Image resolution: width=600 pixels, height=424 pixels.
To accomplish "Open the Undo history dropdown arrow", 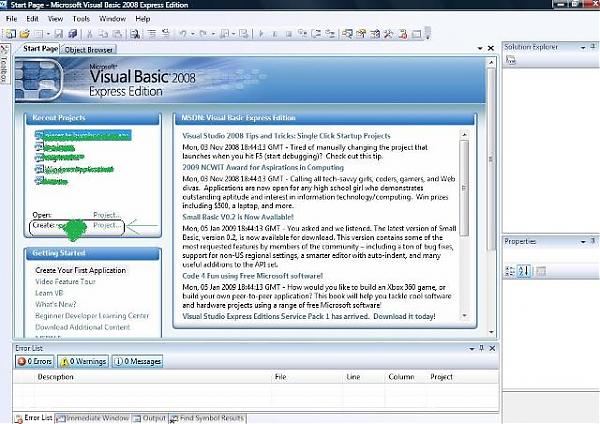I will click(193, 34).
